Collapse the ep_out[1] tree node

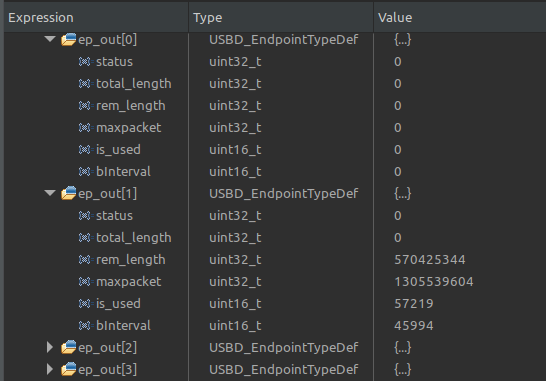point(50,193)
